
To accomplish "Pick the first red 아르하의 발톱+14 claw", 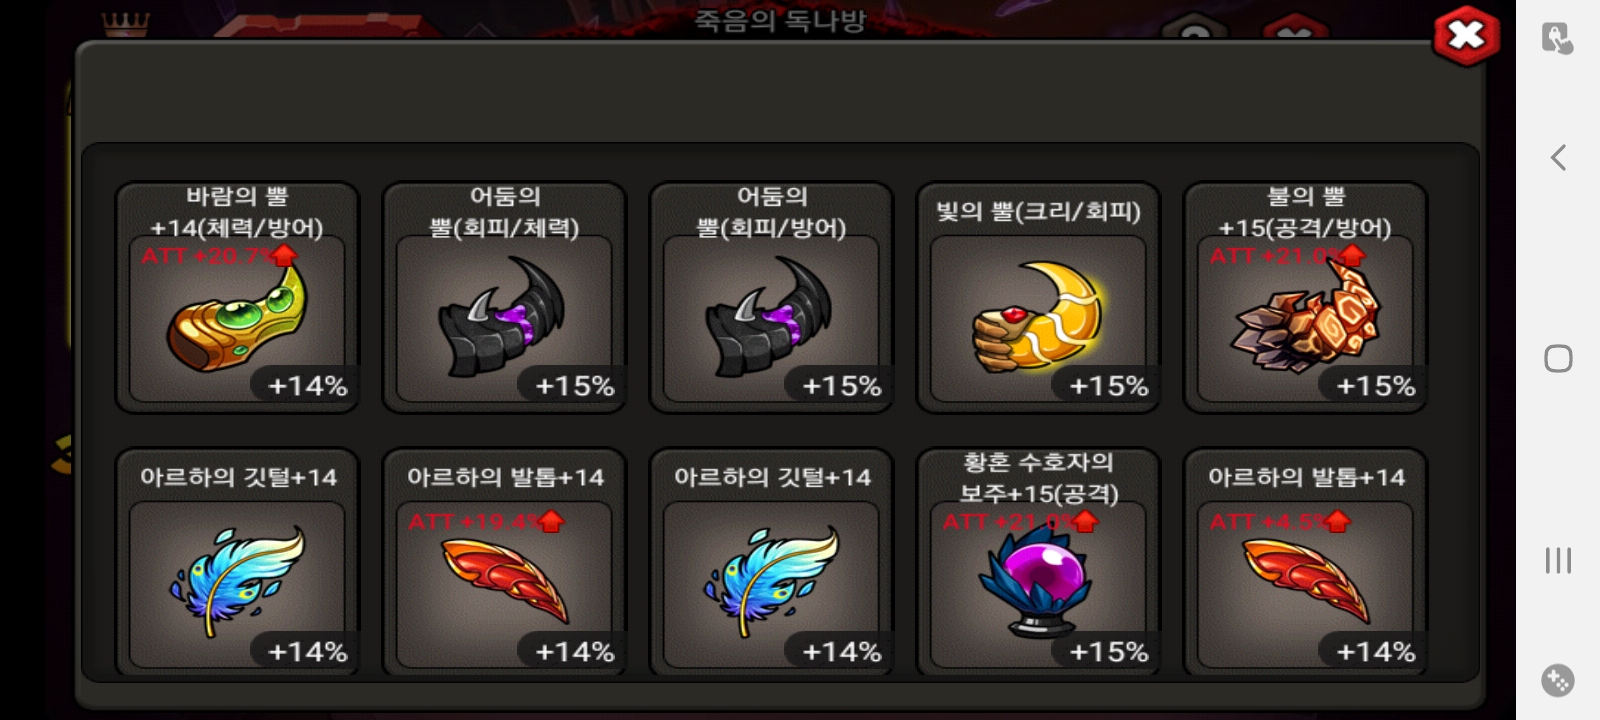I will [504, 562].
